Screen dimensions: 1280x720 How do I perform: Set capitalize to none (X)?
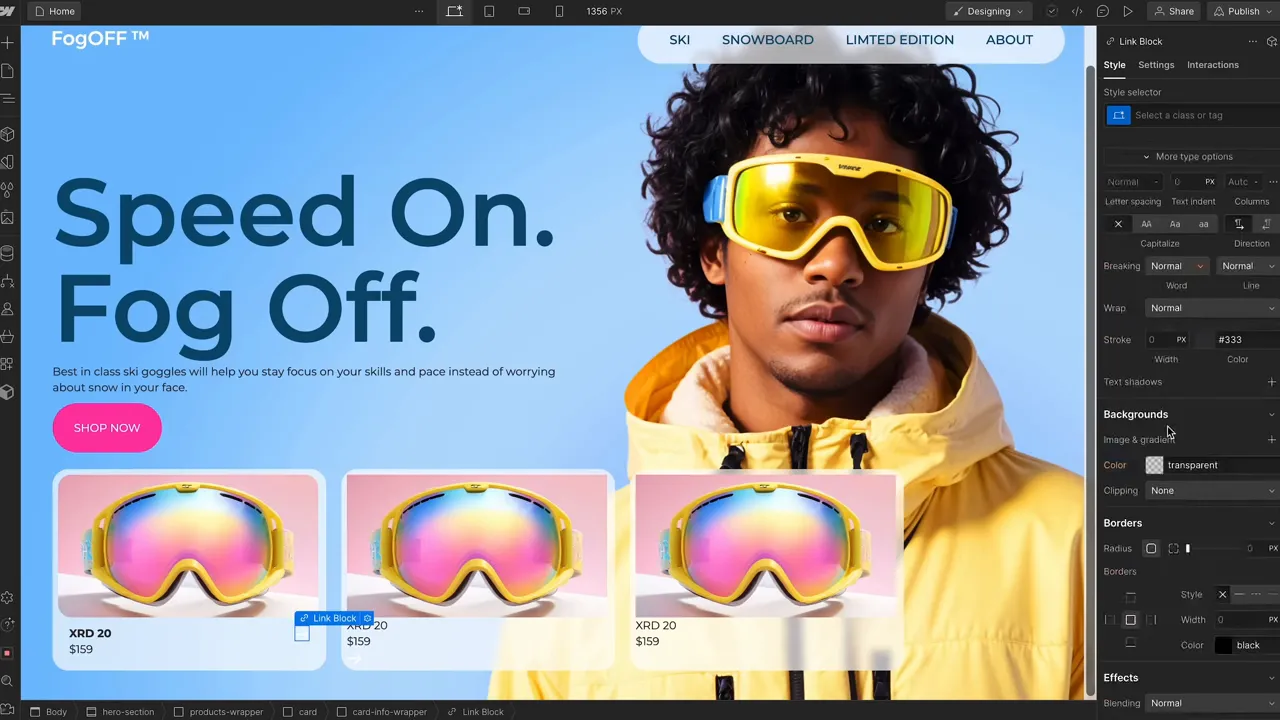[x=1118, y=224]
